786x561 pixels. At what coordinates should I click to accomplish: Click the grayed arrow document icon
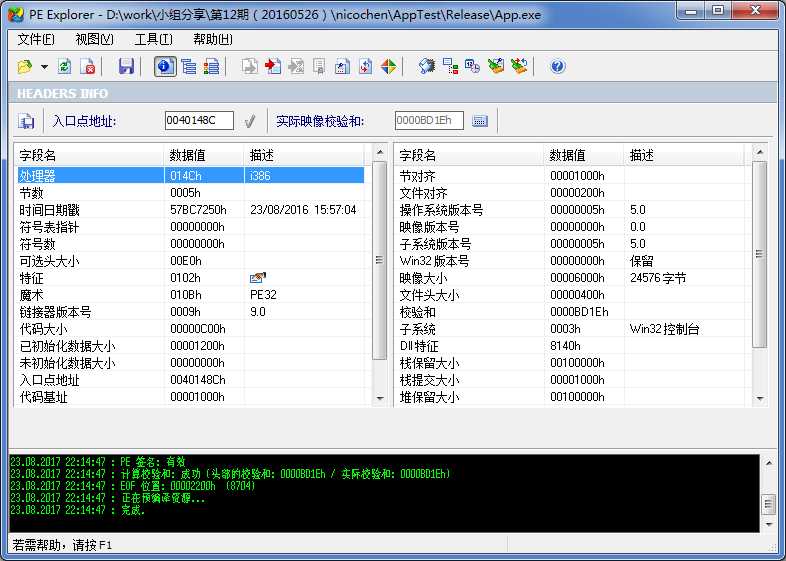click(x=296, y=66)
